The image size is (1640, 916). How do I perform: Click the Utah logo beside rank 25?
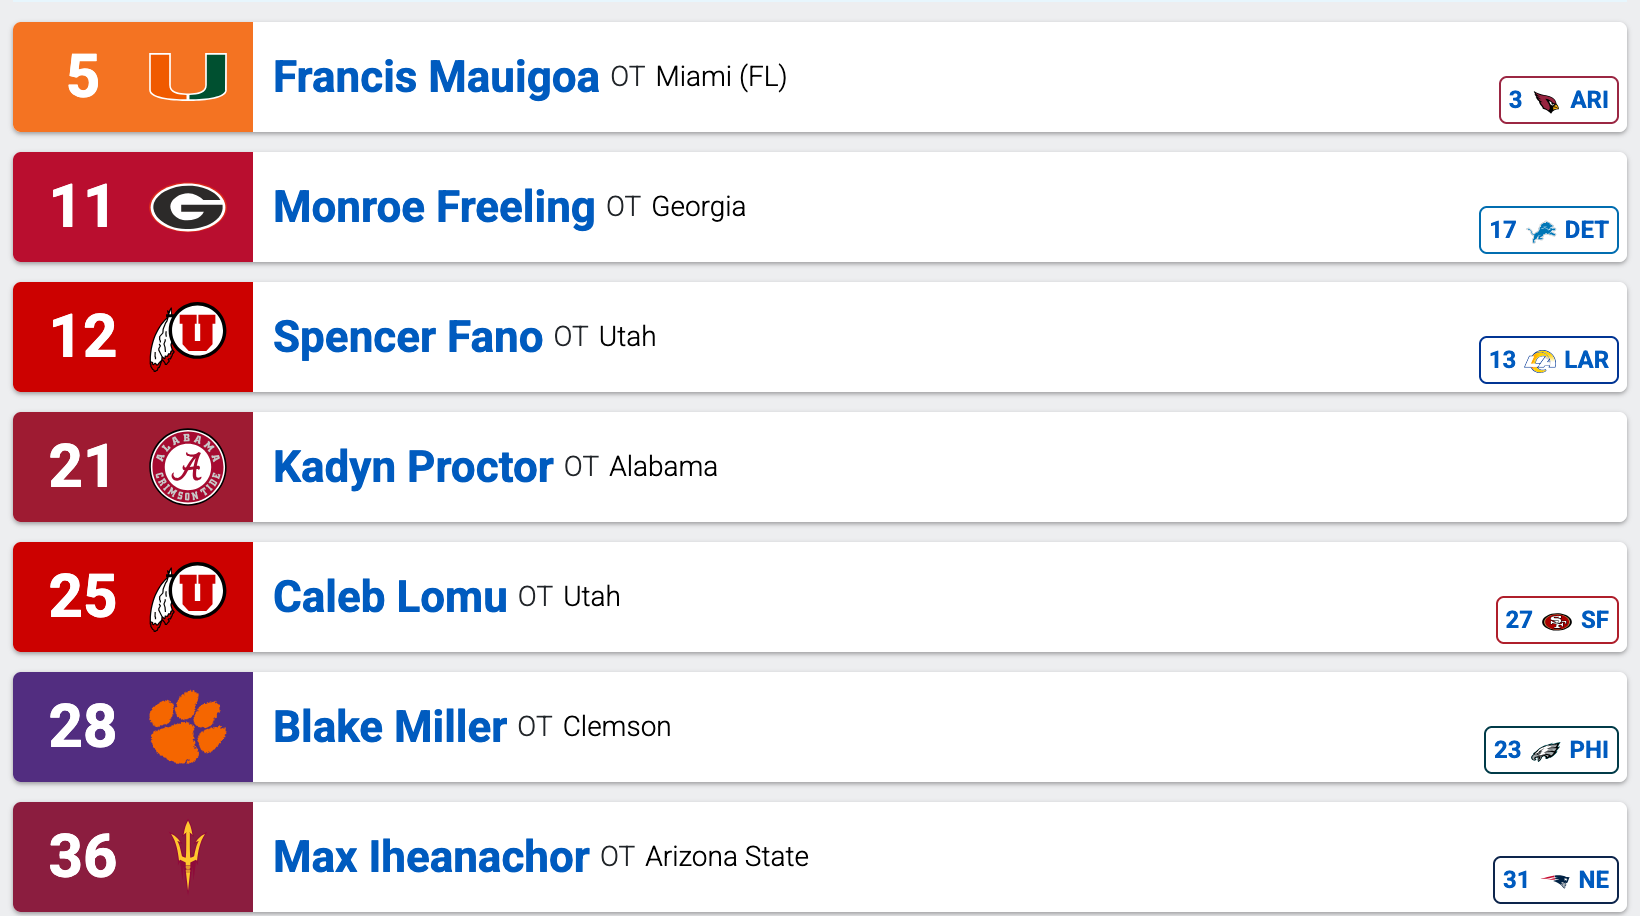pos(188,597)
